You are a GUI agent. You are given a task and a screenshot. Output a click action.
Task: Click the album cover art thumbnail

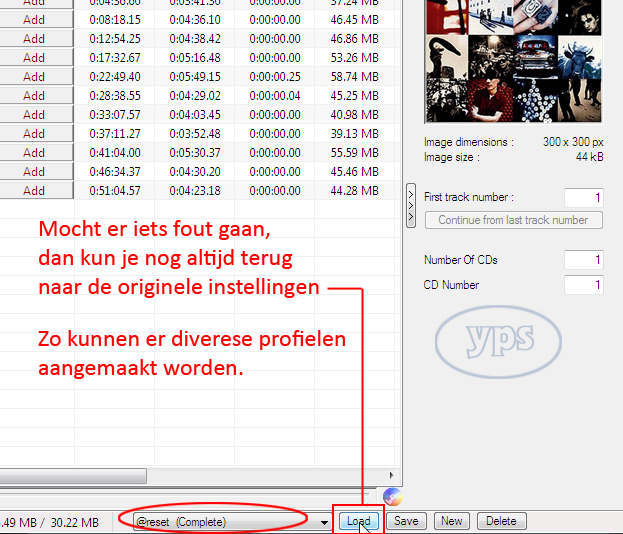pyautogui.click(x=513, y=61)
